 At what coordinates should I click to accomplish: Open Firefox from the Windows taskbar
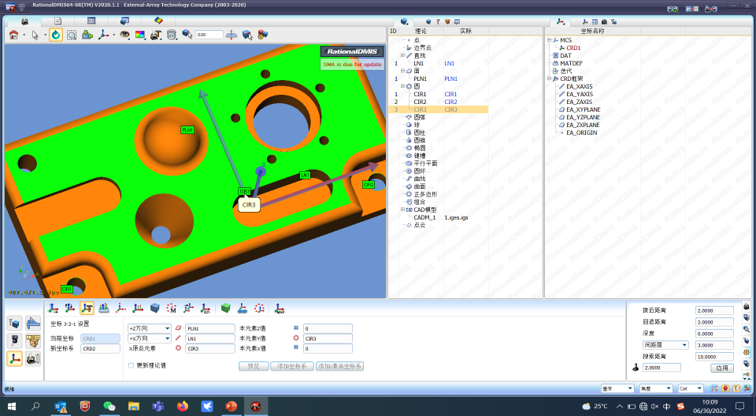click(x=182, y=407)
